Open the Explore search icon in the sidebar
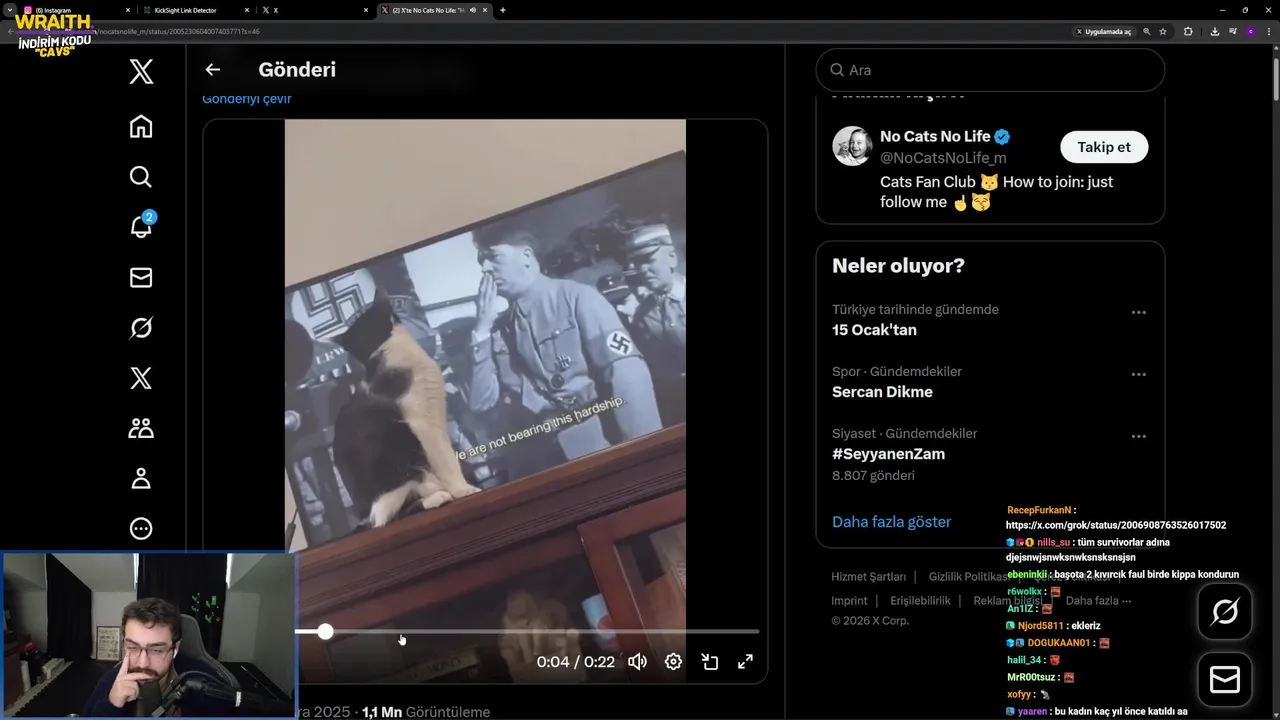 click(x=141, y=177)
